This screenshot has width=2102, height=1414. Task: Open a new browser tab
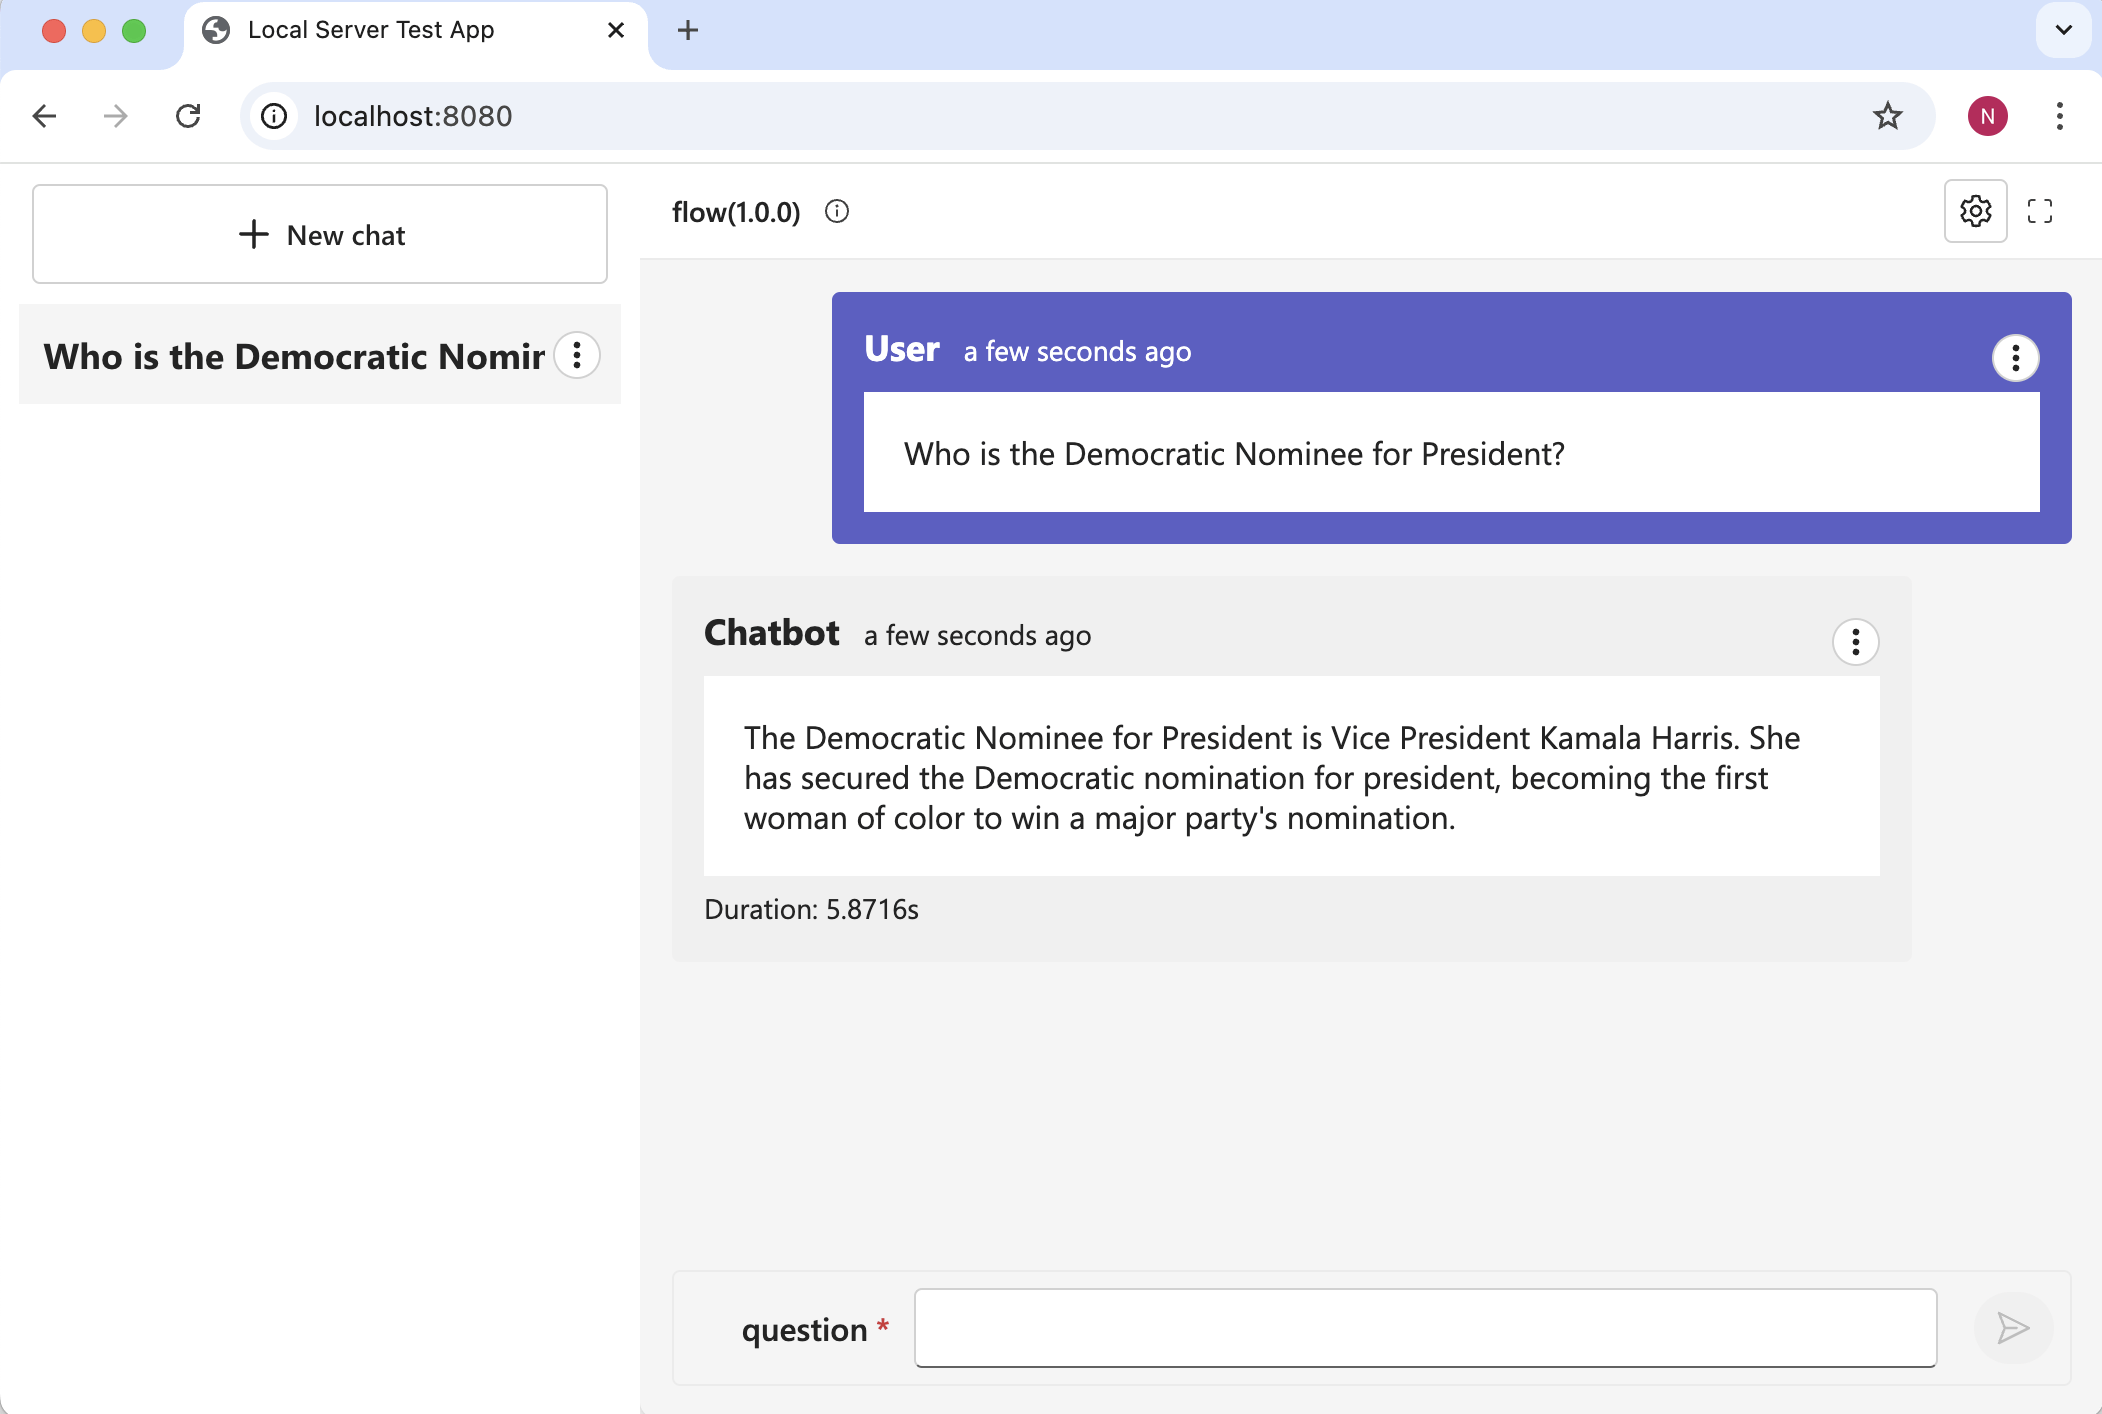click(x=687, y=30)
